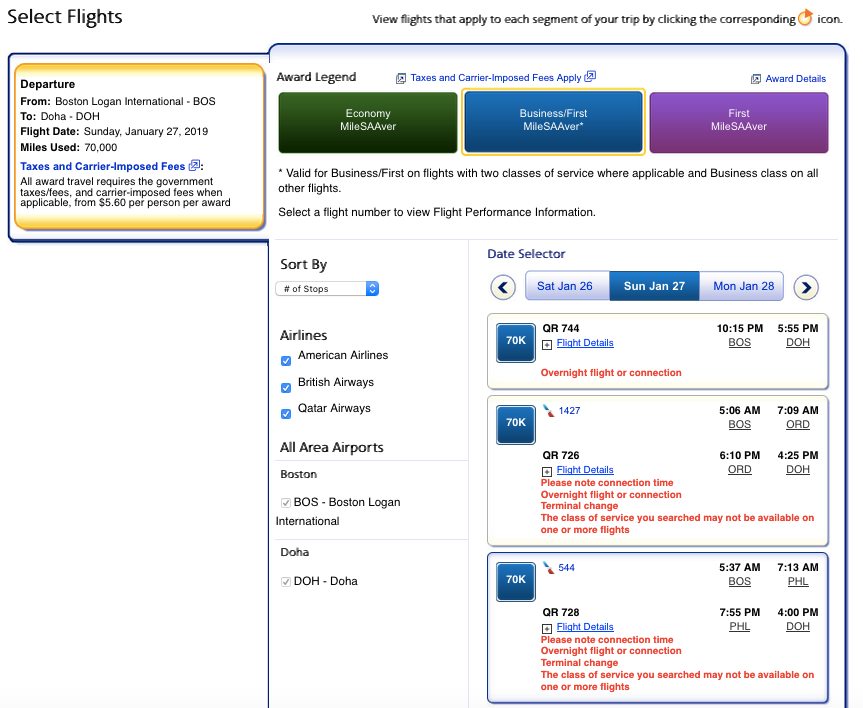This screenshot has height=708, width=863.
Task: Click the orange segment refresh icon
Action: [x=805, y=18]
